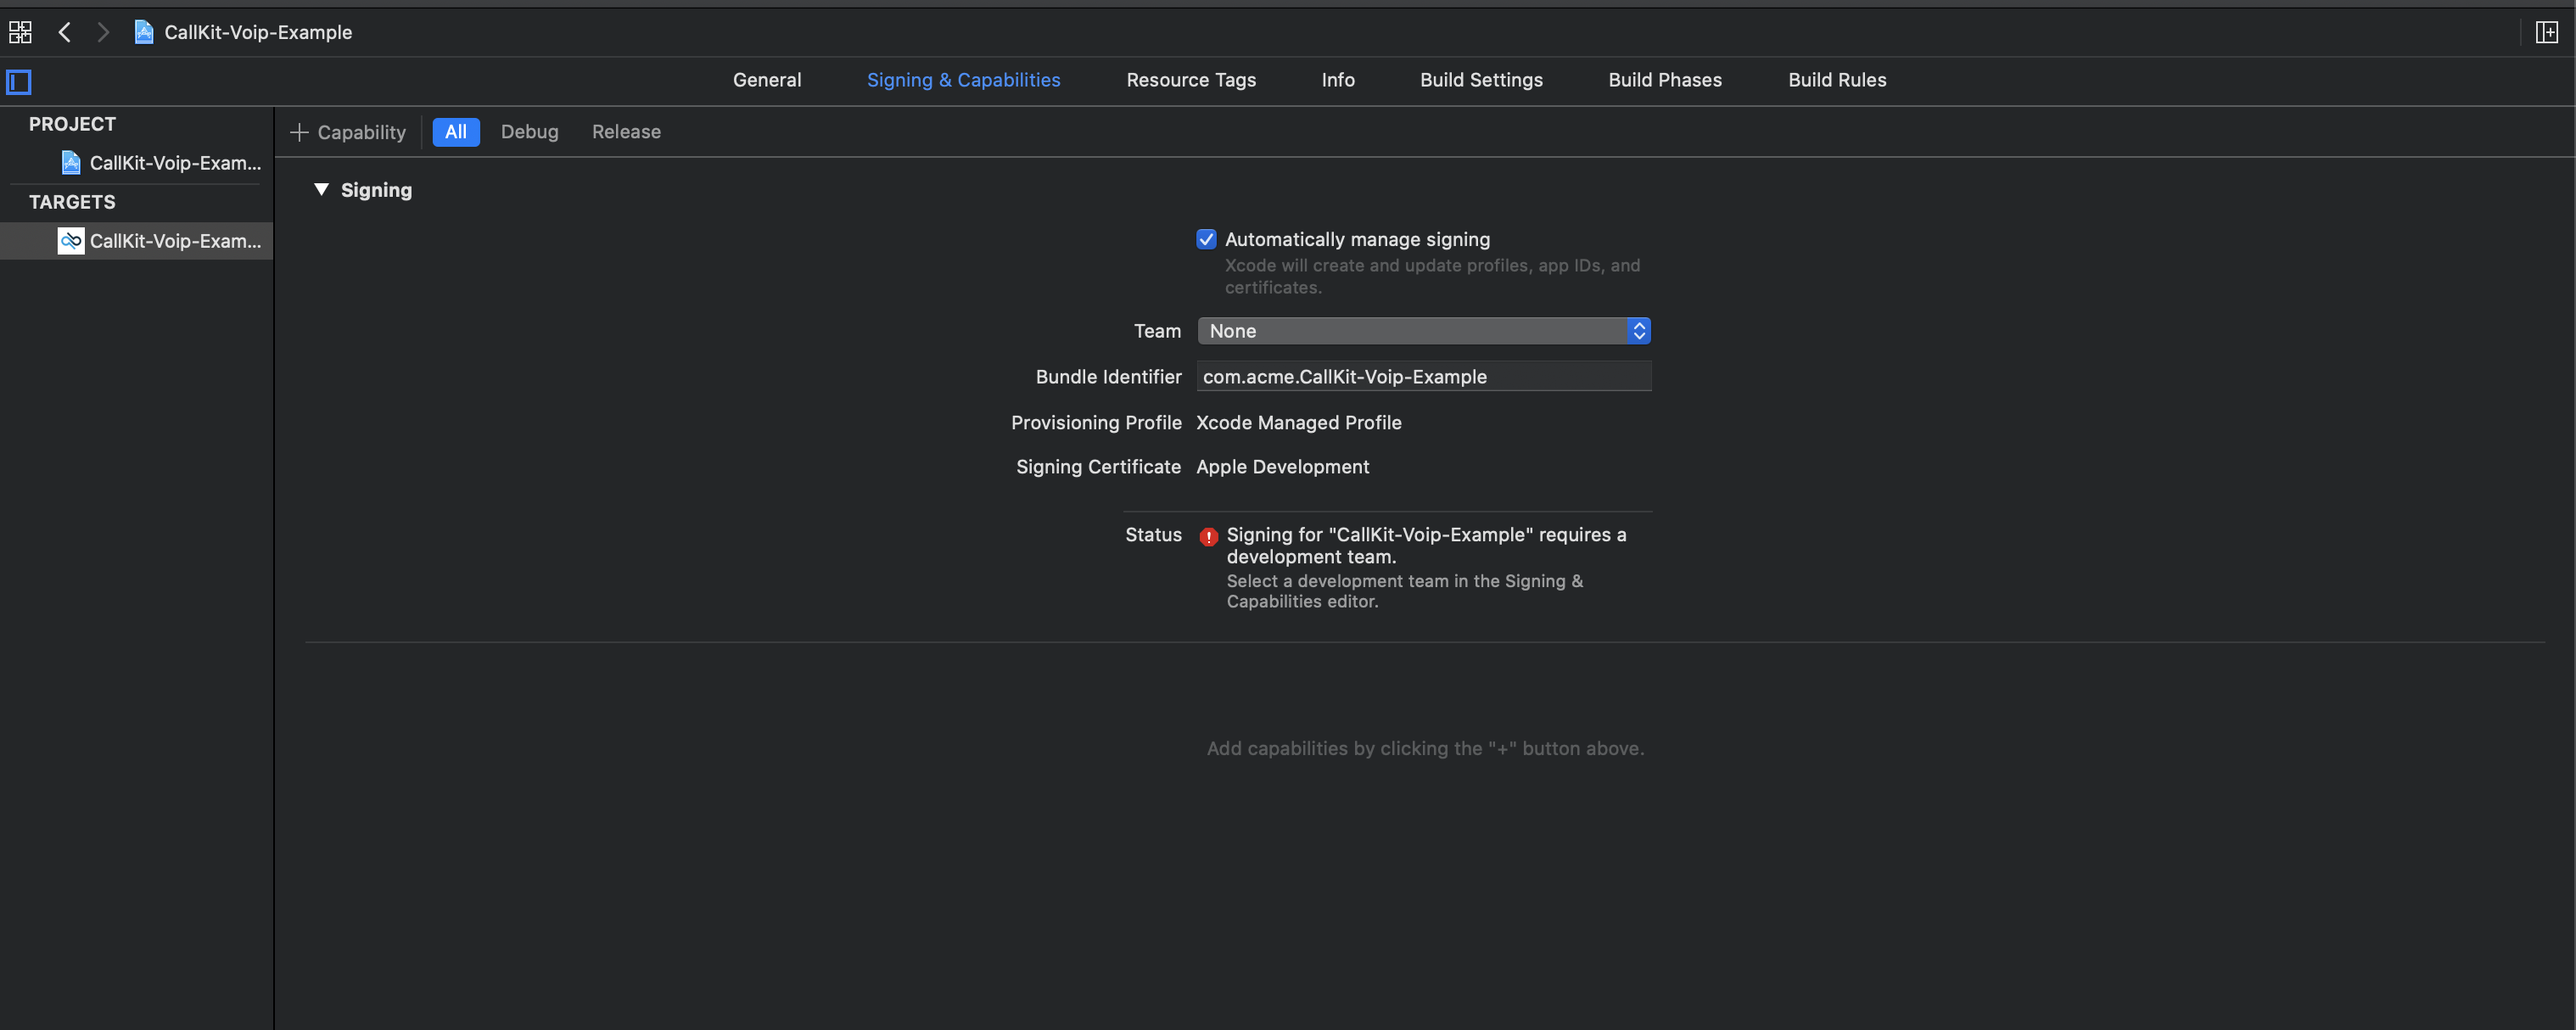Toggle the project and targets sidebar
This screenshot has width=2576, height=1030.
pos(19,81)
